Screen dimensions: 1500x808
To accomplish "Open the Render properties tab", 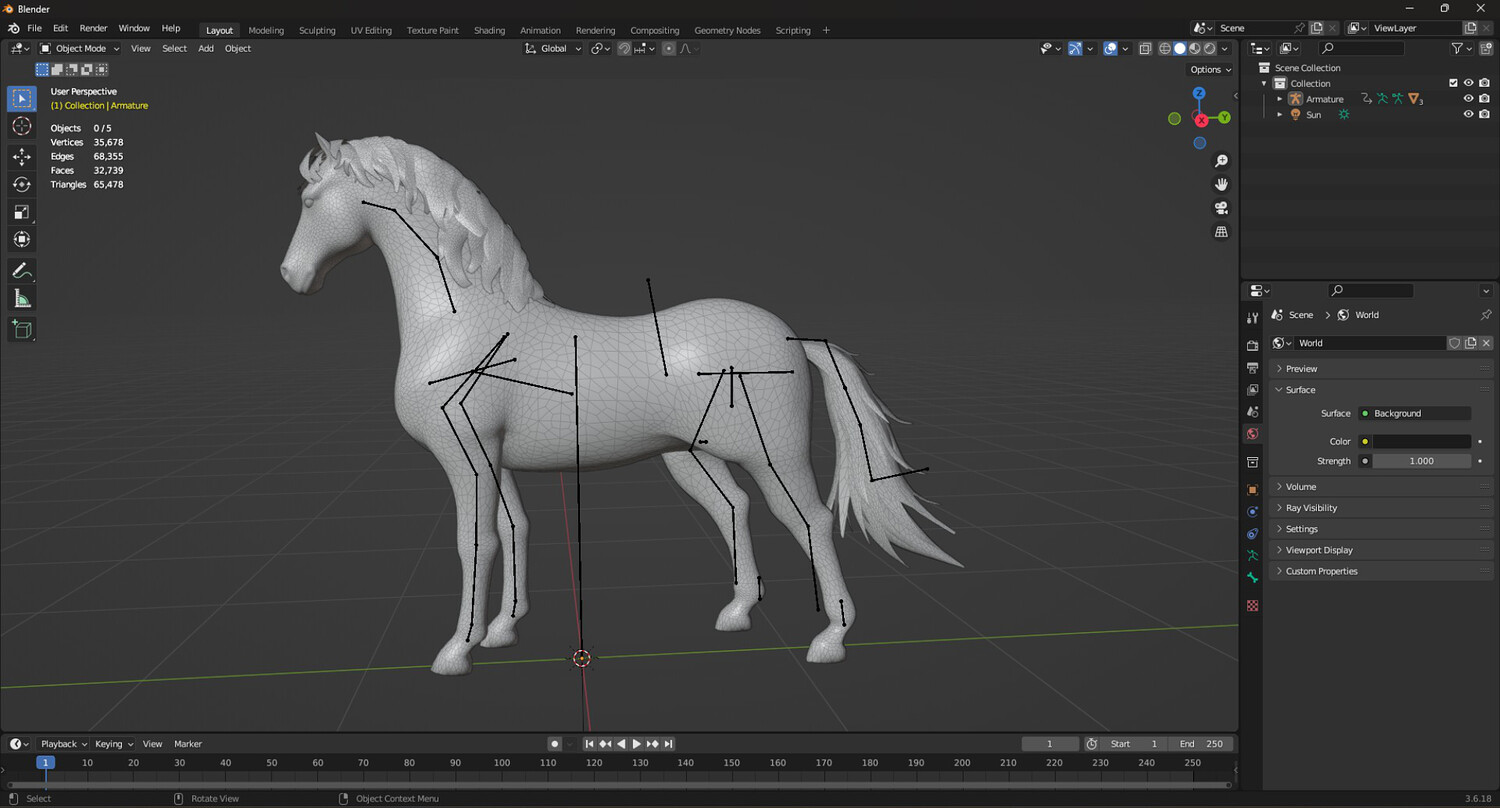I will click(1253, 345).
